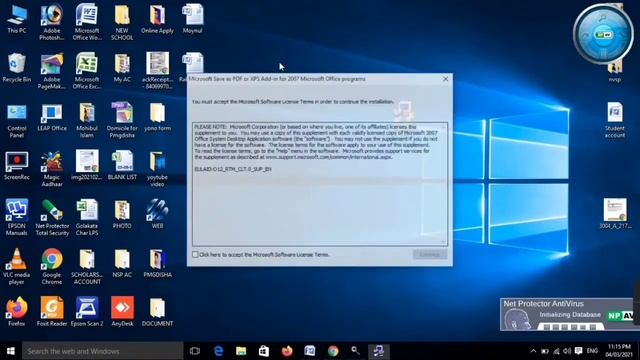Open the Windows Start menu
Viewport: 640px width, 360px height.
(x=11, y=351)
